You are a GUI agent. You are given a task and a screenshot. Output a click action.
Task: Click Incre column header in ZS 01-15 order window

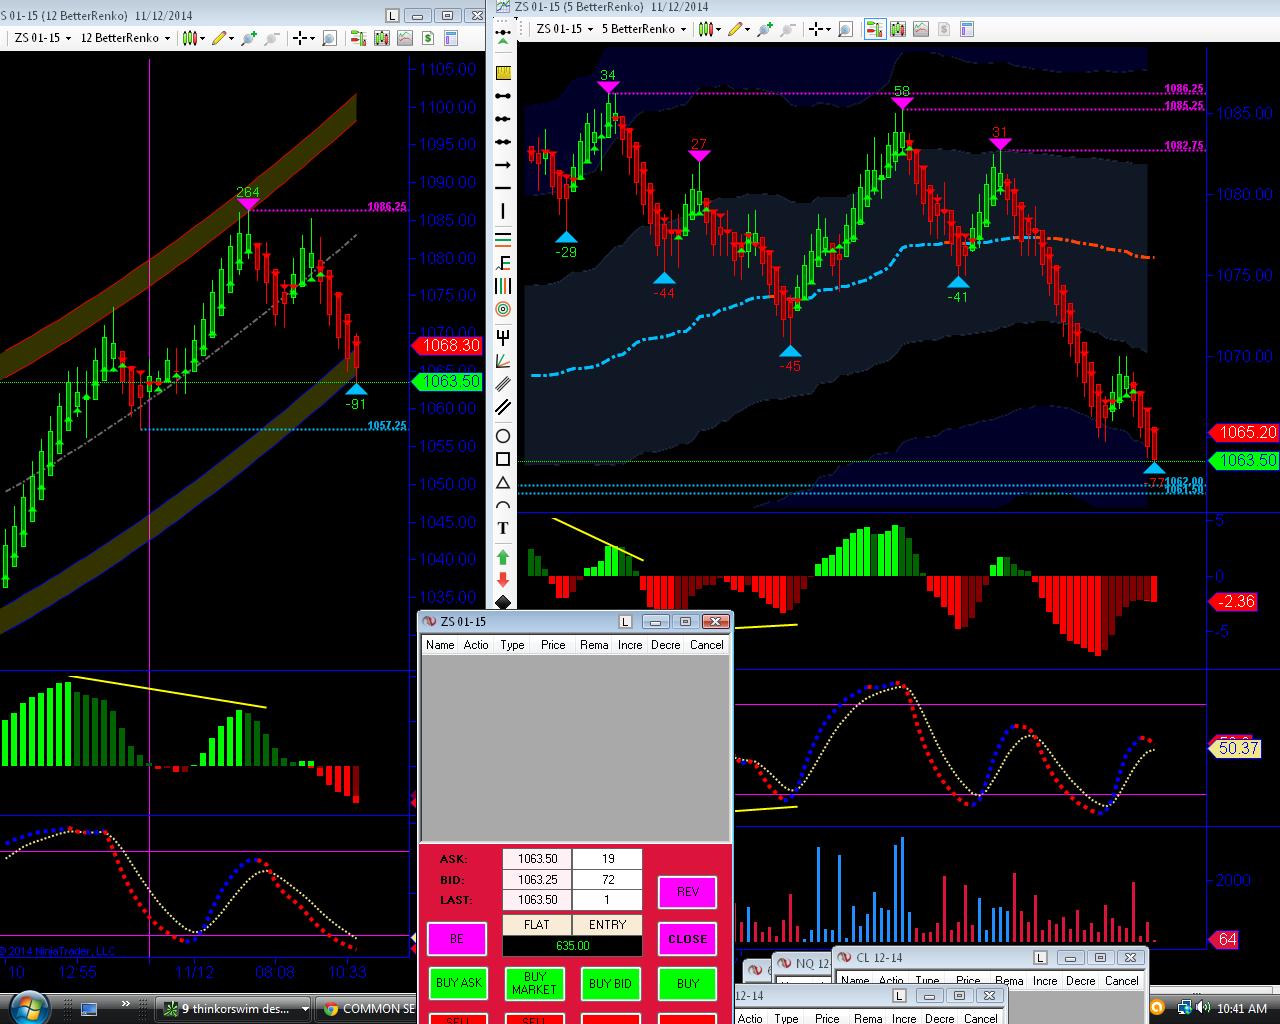(630, 645)
